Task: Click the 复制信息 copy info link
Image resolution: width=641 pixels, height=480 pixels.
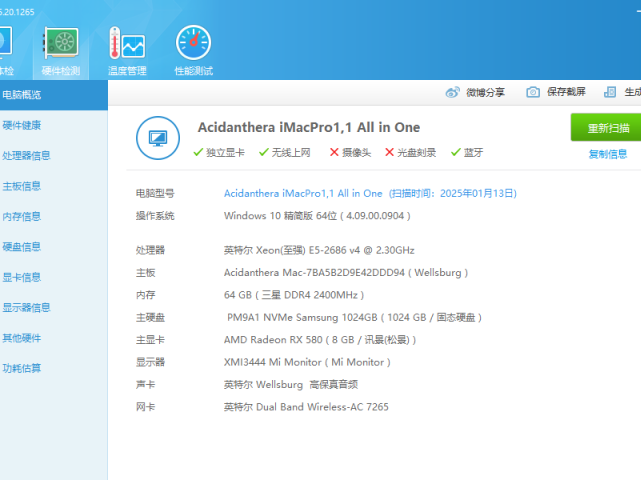Action: pos(608,154)
